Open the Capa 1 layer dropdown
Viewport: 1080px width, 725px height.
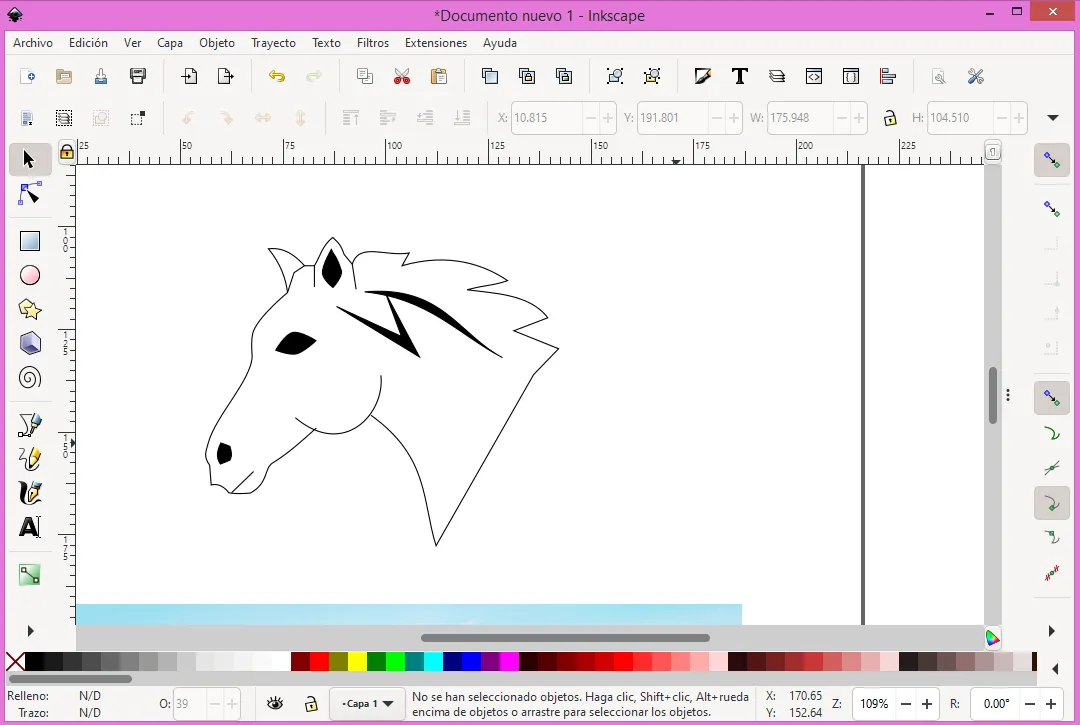(x=367, y=704)
